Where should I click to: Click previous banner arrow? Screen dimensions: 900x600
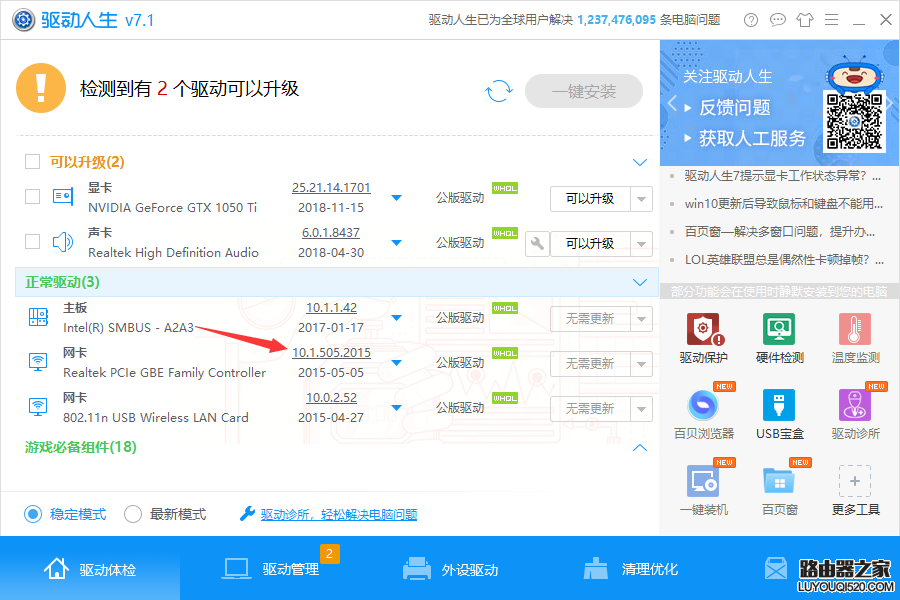coord(673,104)
